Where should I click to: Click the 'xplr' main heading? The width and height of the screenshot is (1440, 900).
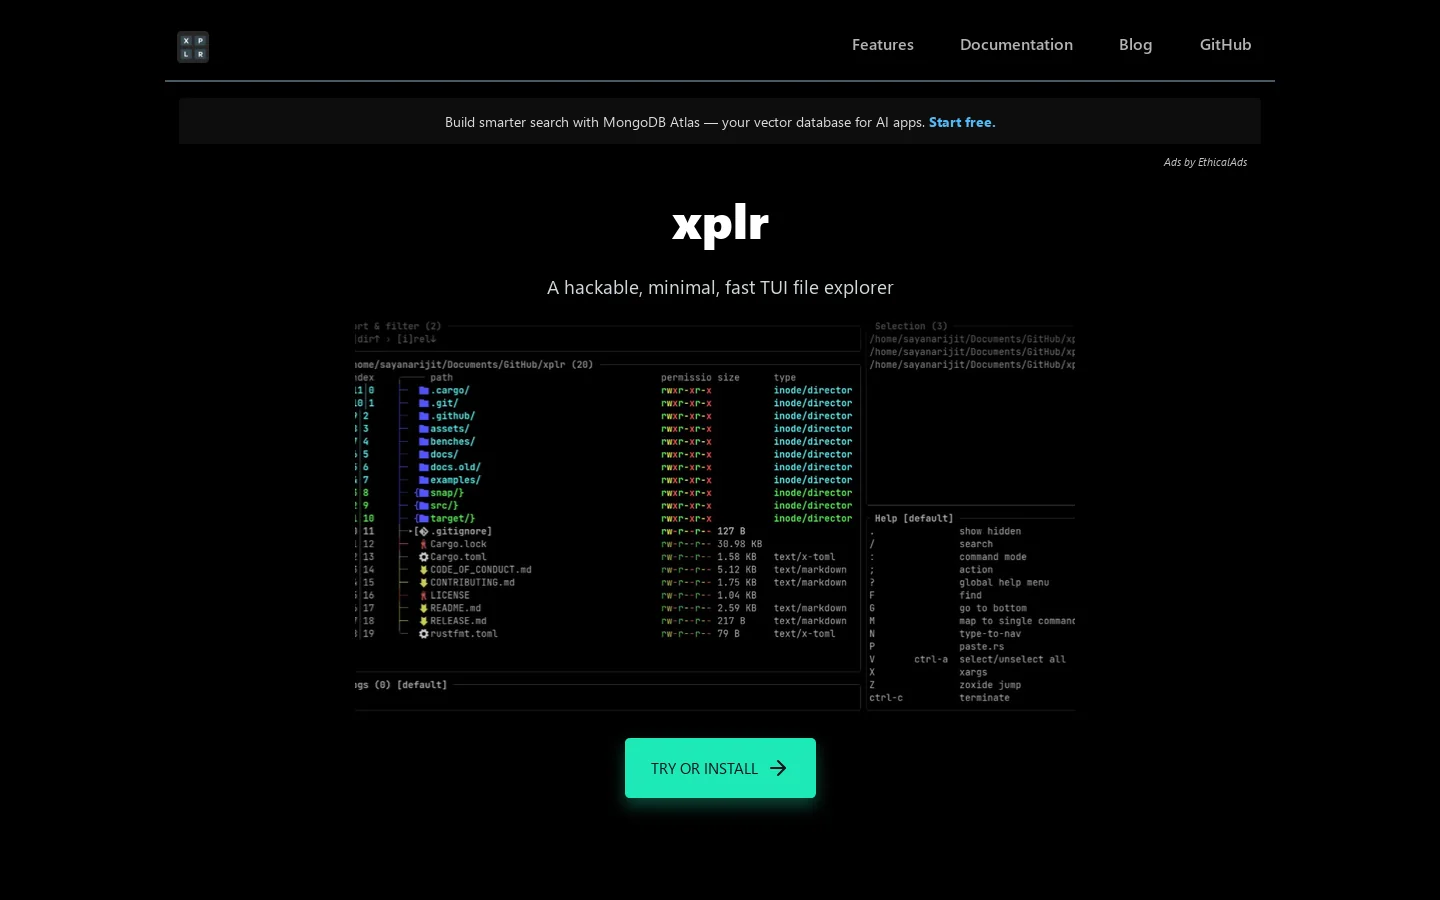(x=720, y=225)
